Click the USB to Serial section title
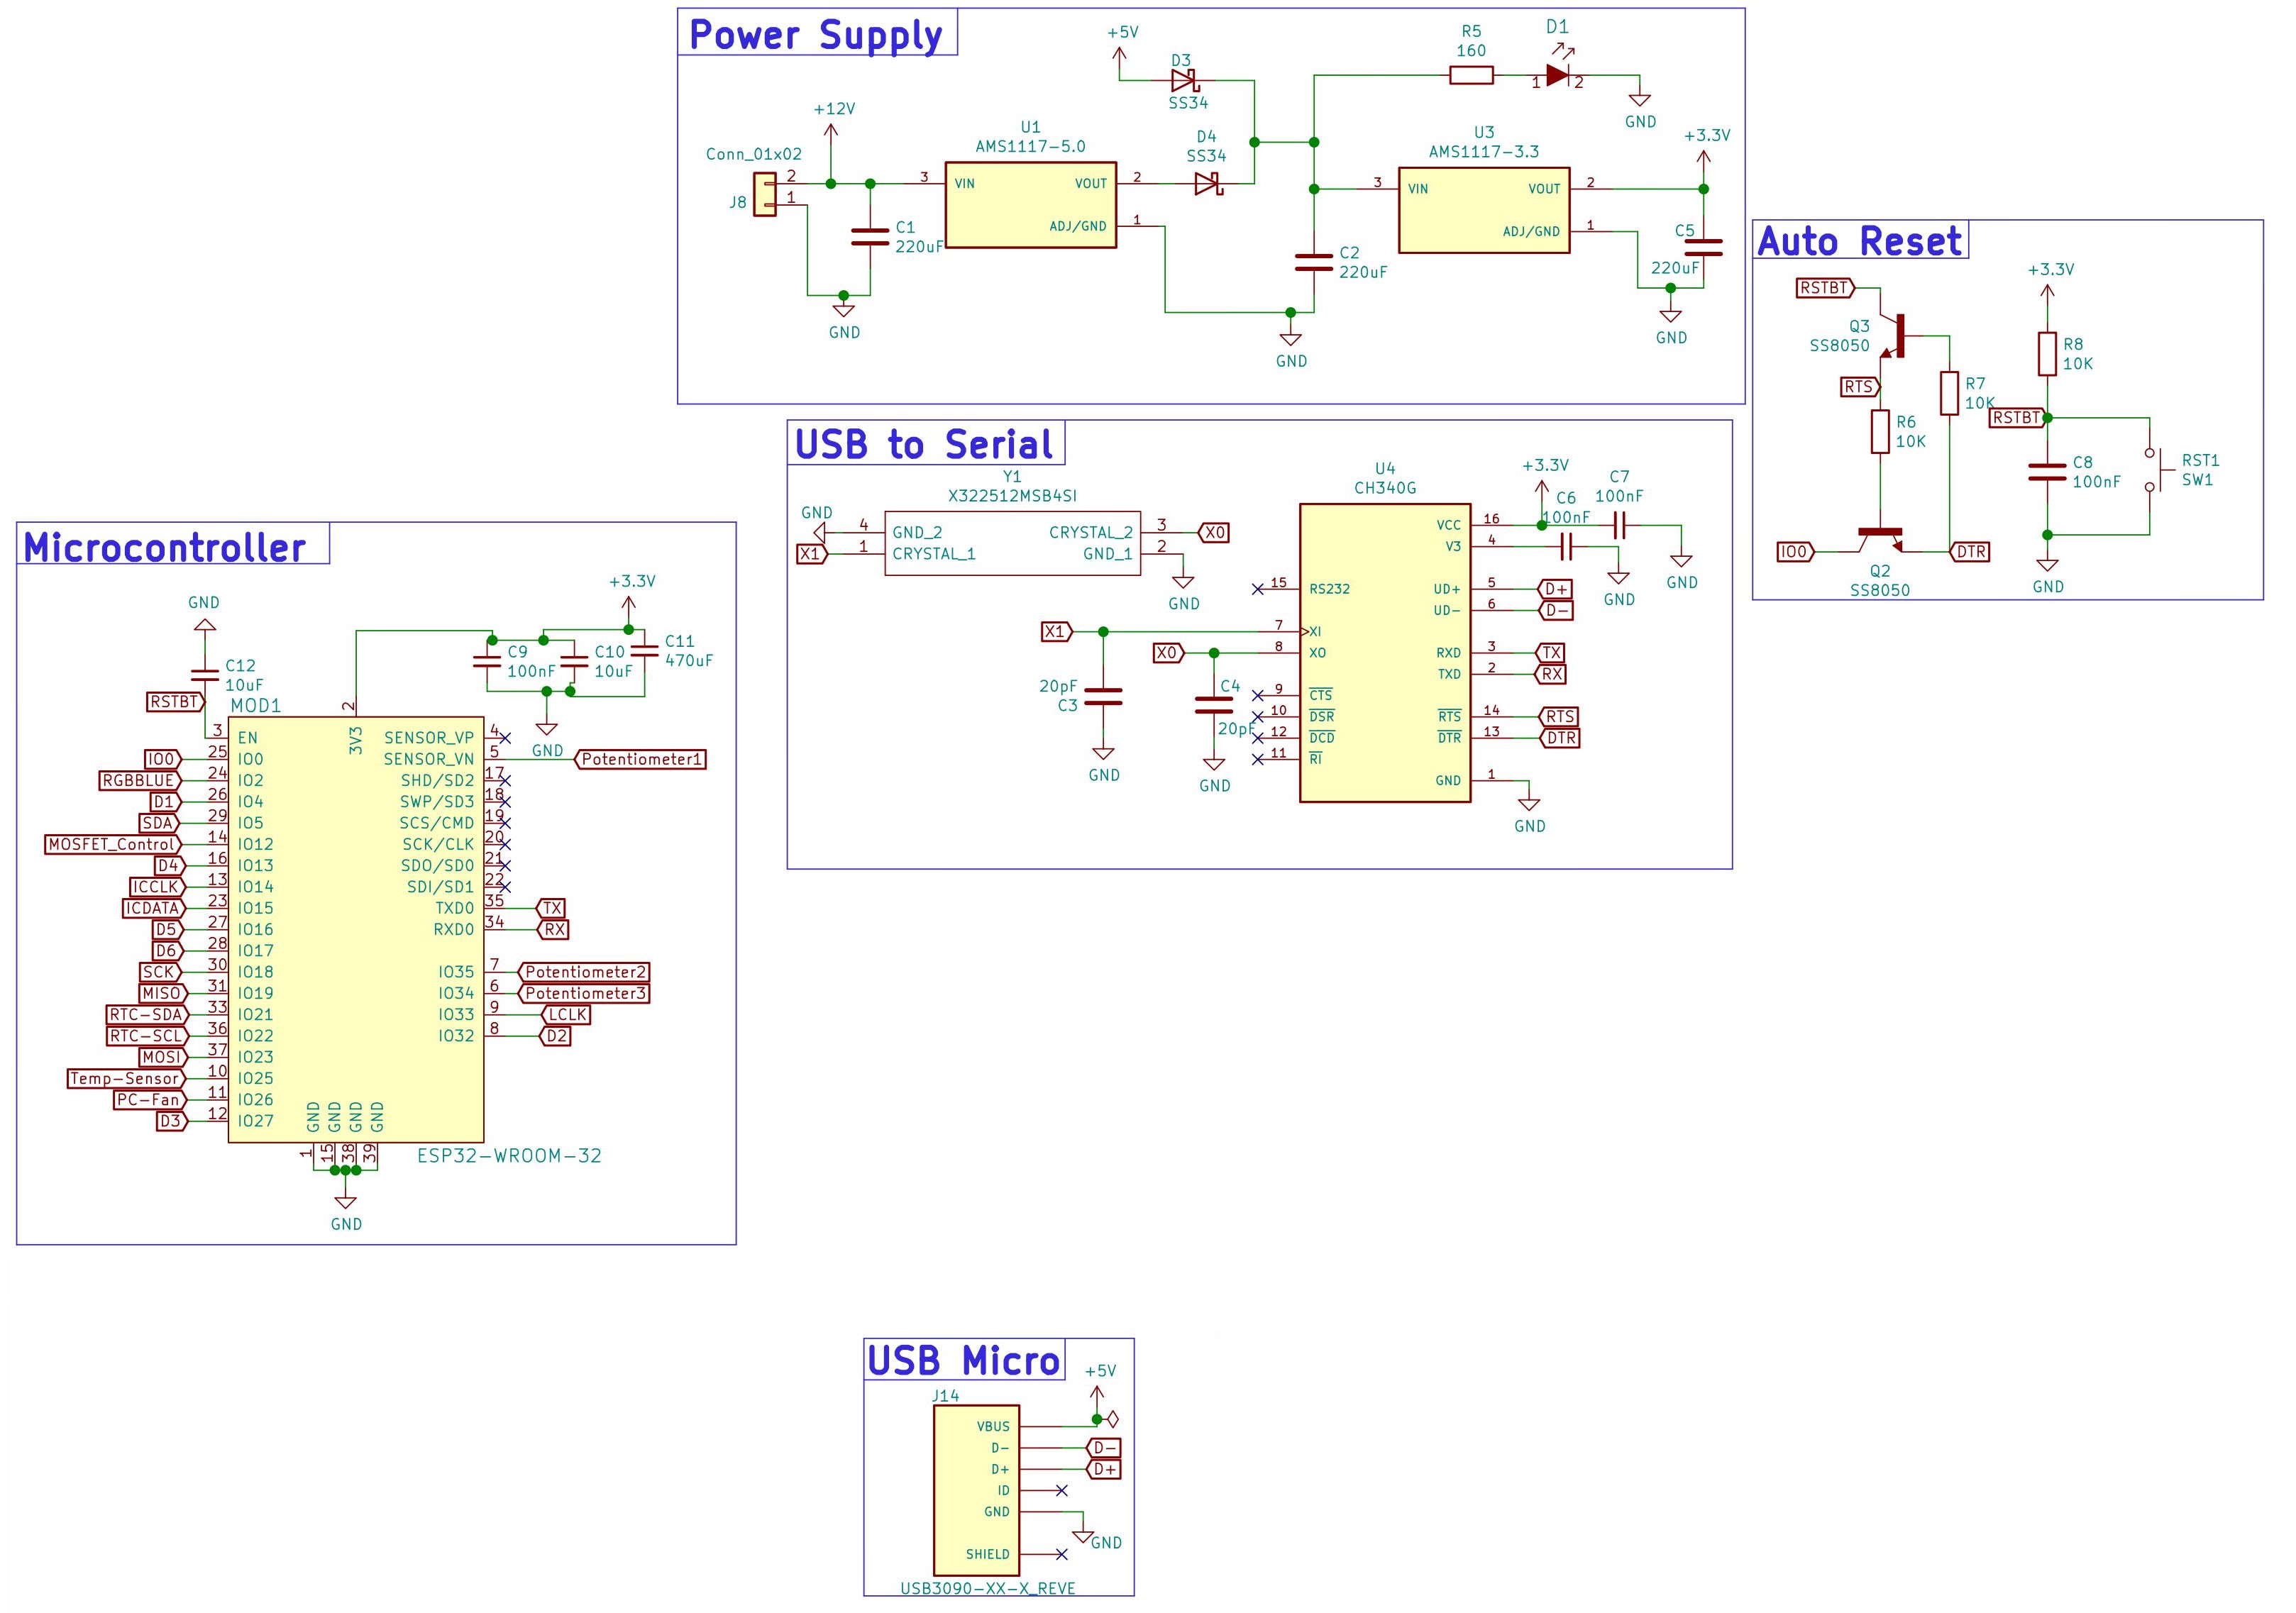This screenshot has height=1613, width=2296. 924,444
